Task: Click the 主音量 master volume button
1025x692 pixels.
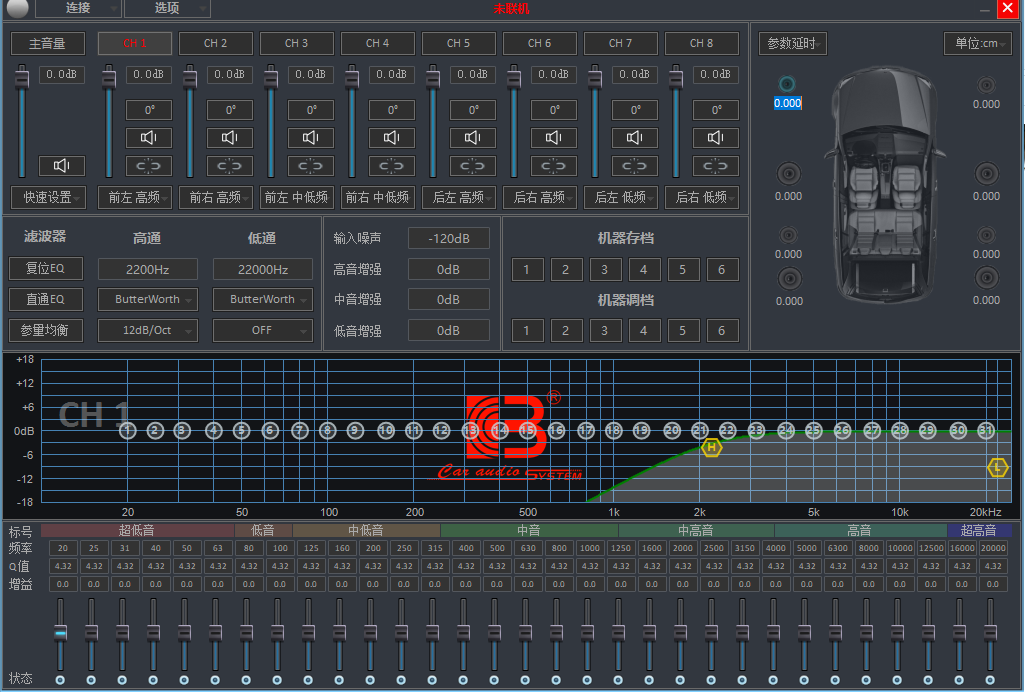Action: pyautogui.click(x=48, y=43)
